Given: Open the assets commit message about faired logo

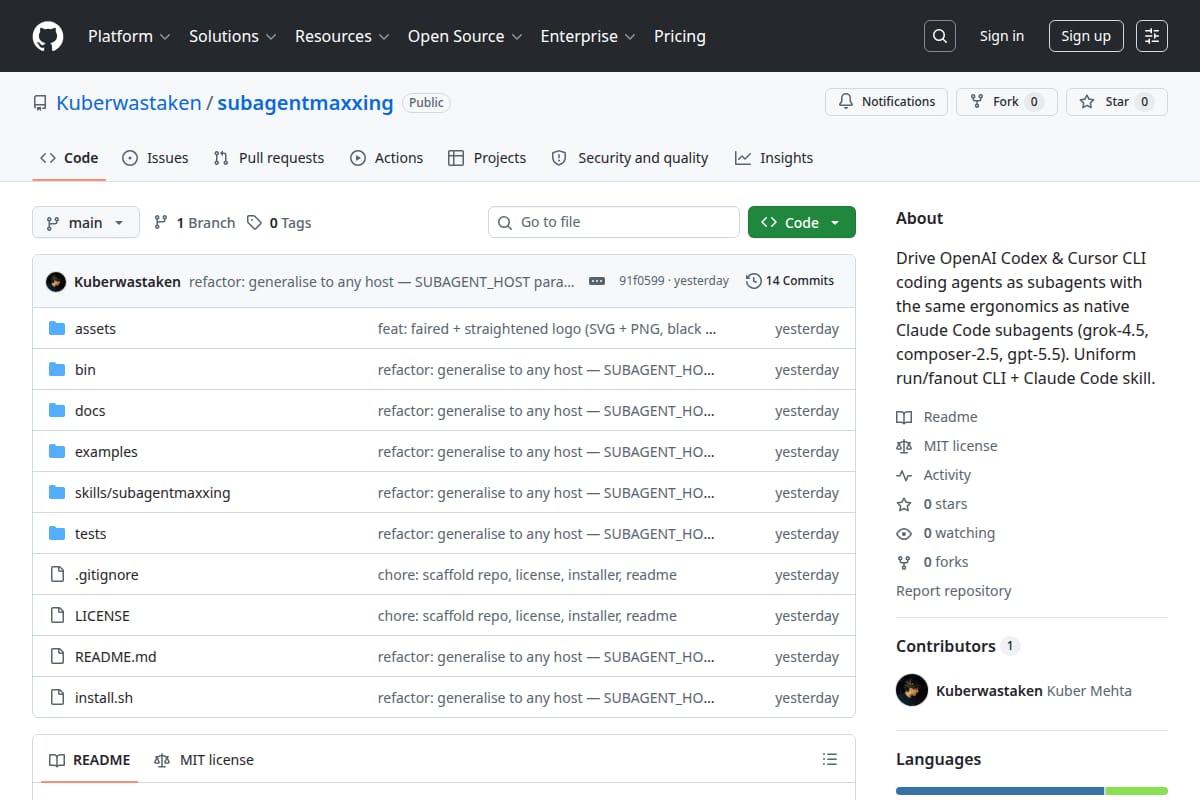Looking at the screenshot, I should click(x=547, y=329).
